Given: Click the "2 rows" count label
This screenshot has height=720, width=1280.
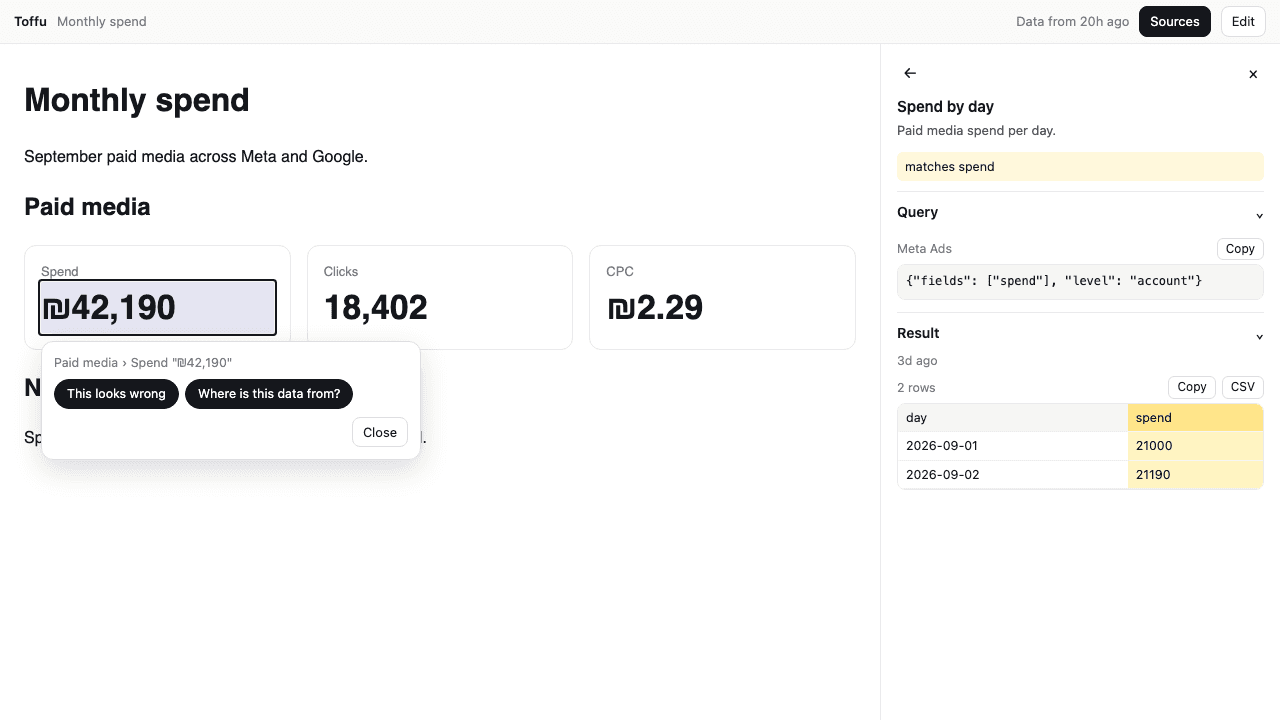Looking at the screenshot, I should pyautogui.click(x=916, y=388).
